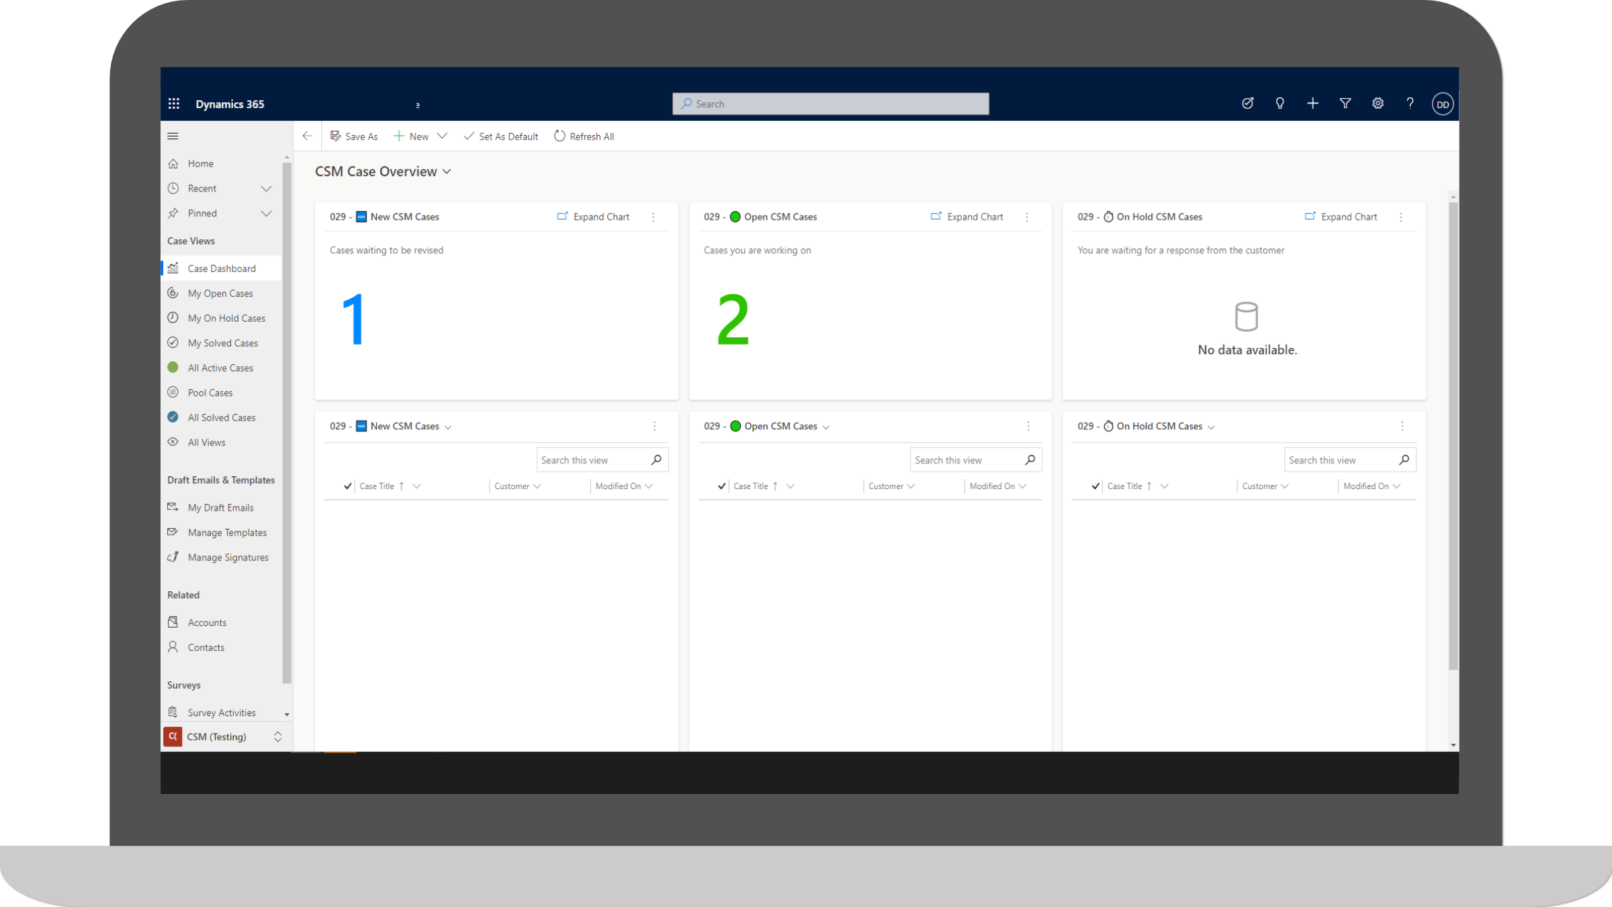
Task: Open Manage Templates
Action: point(226,532)
